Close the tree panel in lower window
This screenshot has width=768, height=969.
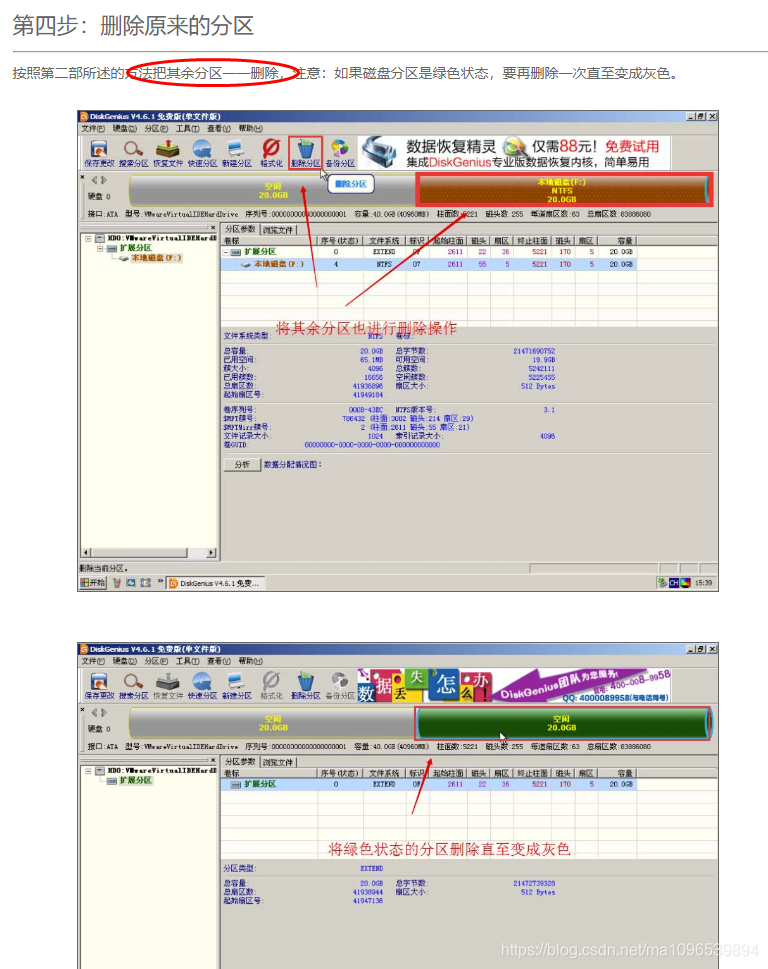click(213, 761)
